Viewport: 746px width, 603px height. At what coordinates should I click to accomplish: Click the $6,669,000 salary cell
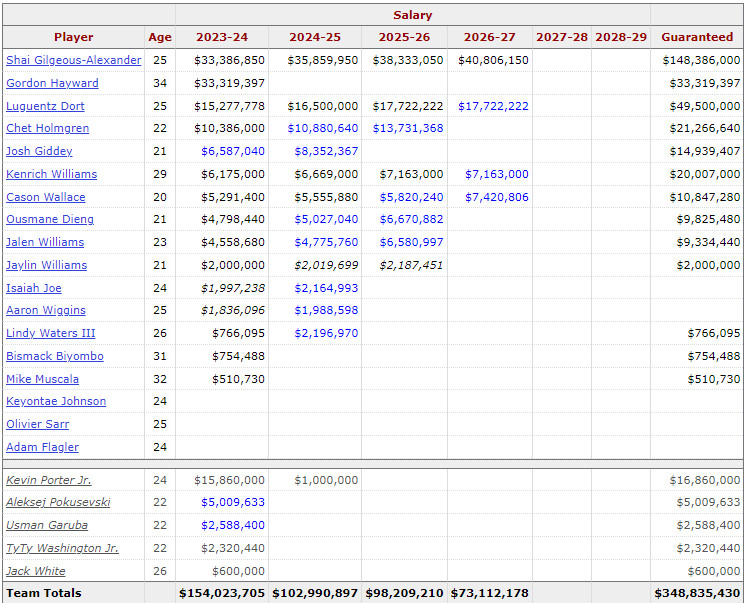pyautogui.click(x=326, y=174)
